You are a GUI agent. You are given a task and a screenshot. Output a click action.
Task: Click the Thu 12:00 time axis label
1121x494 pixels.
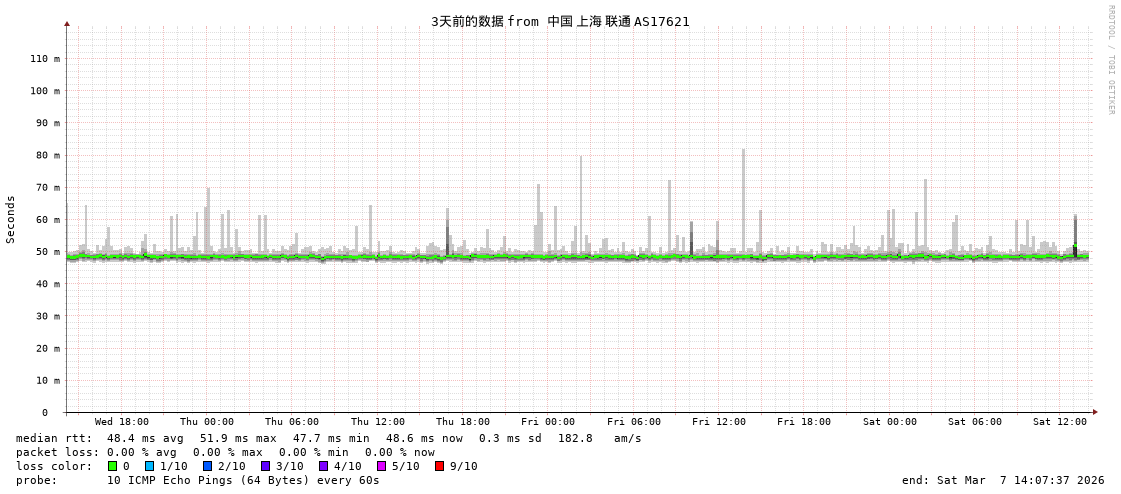378,422
